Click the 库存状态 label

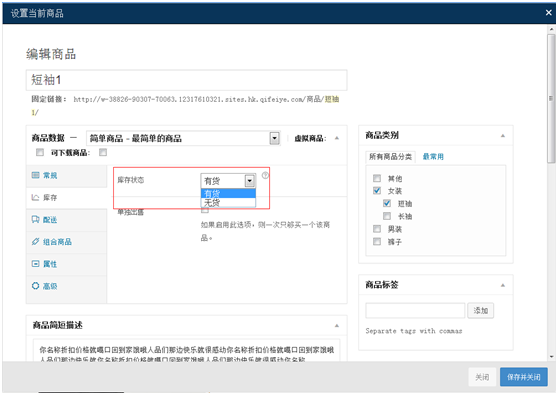tap(131, 180)
